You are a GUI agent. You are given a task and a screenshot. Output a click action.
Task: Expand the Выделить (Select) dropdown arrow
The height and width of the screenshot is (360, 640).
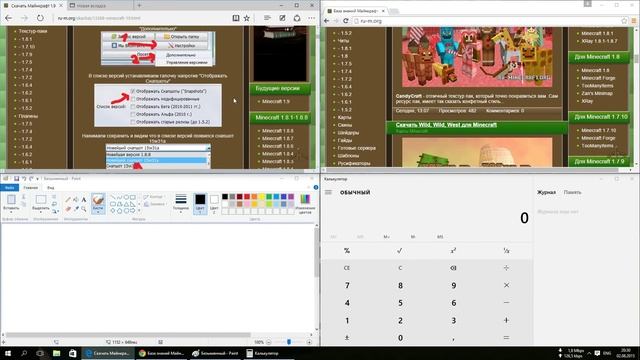pyautogui.click(x=40, y=213)
